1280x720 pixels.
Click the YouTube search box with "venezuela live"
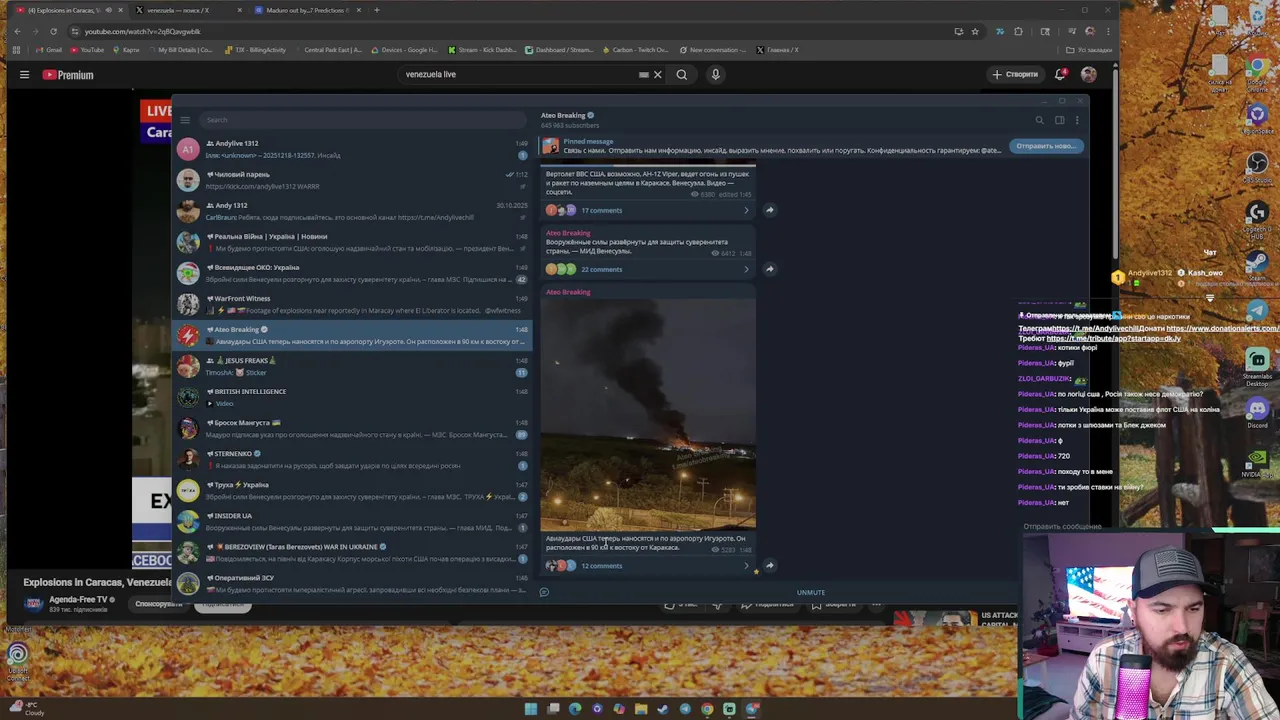(520, 74)
